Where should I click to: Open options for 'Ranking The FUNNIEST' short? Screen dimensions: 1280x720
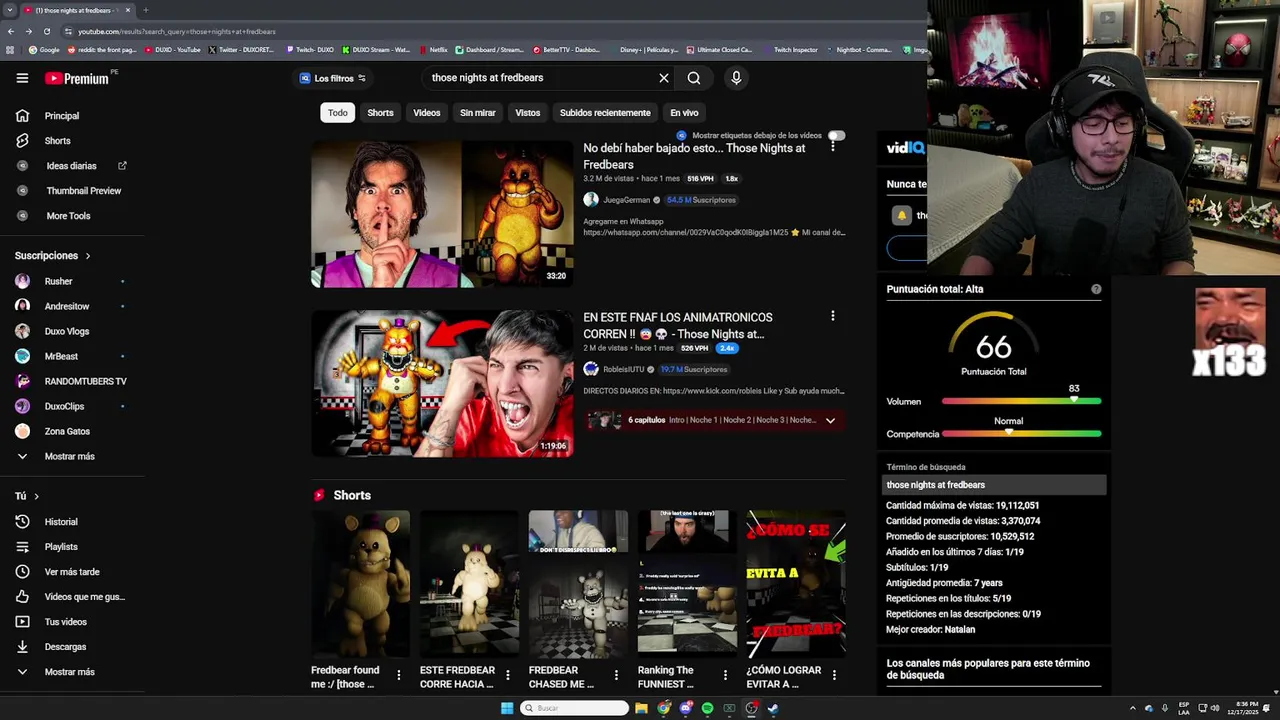(x=724, y=675)
